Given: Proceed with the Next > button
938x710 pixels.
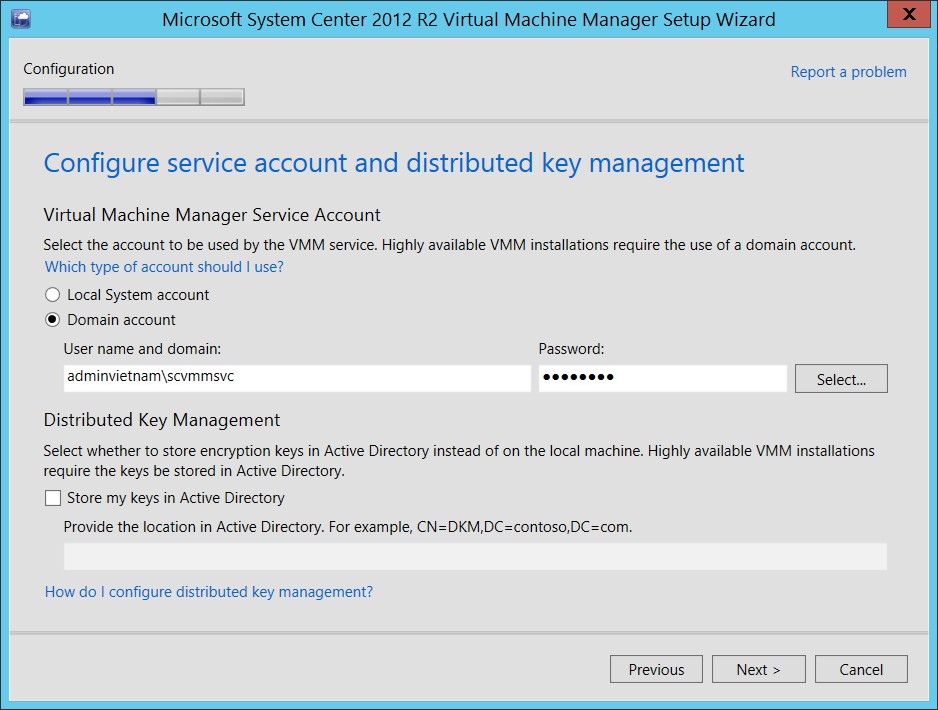Looking at the screenshot, I should tap(759, 669).
